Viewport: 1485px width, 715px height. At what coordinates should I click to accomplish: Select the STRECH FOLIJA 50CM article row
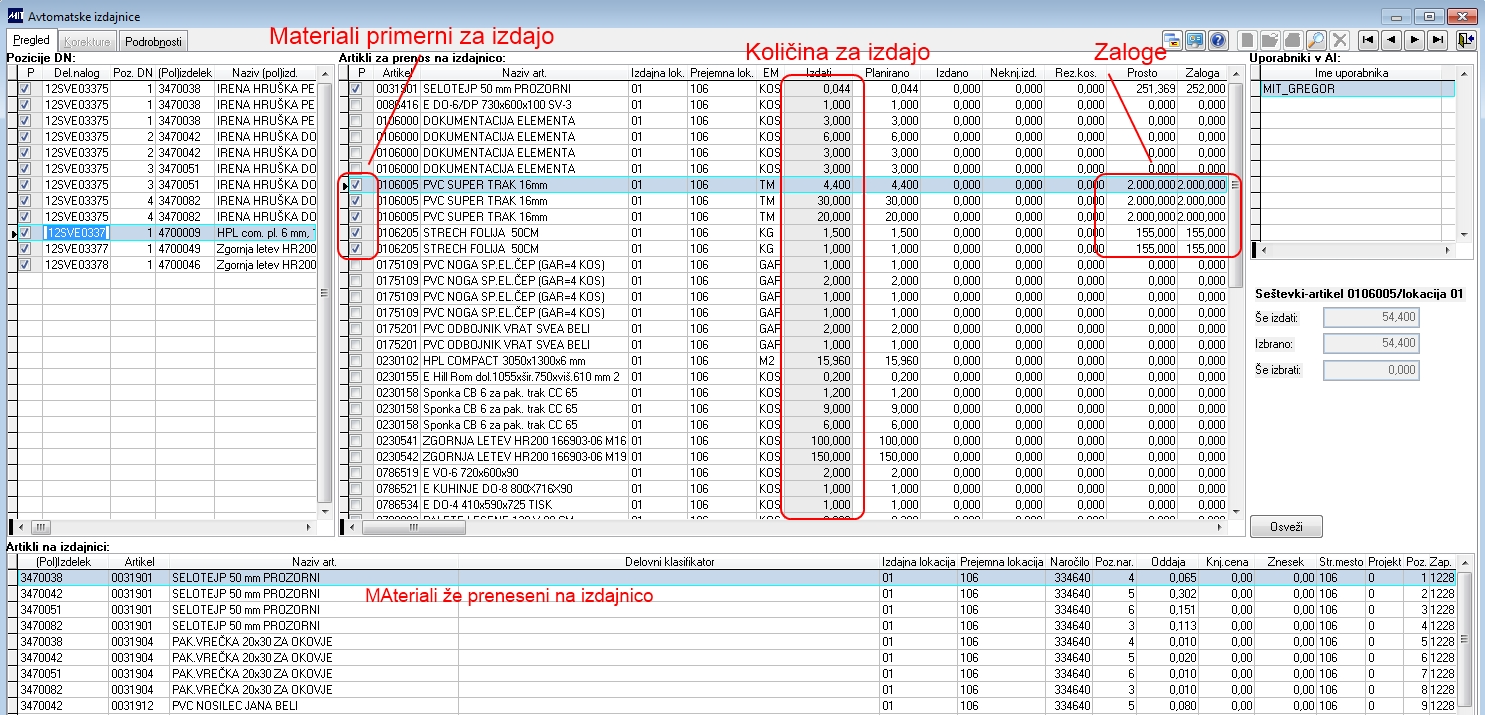[x=450, y=233]
